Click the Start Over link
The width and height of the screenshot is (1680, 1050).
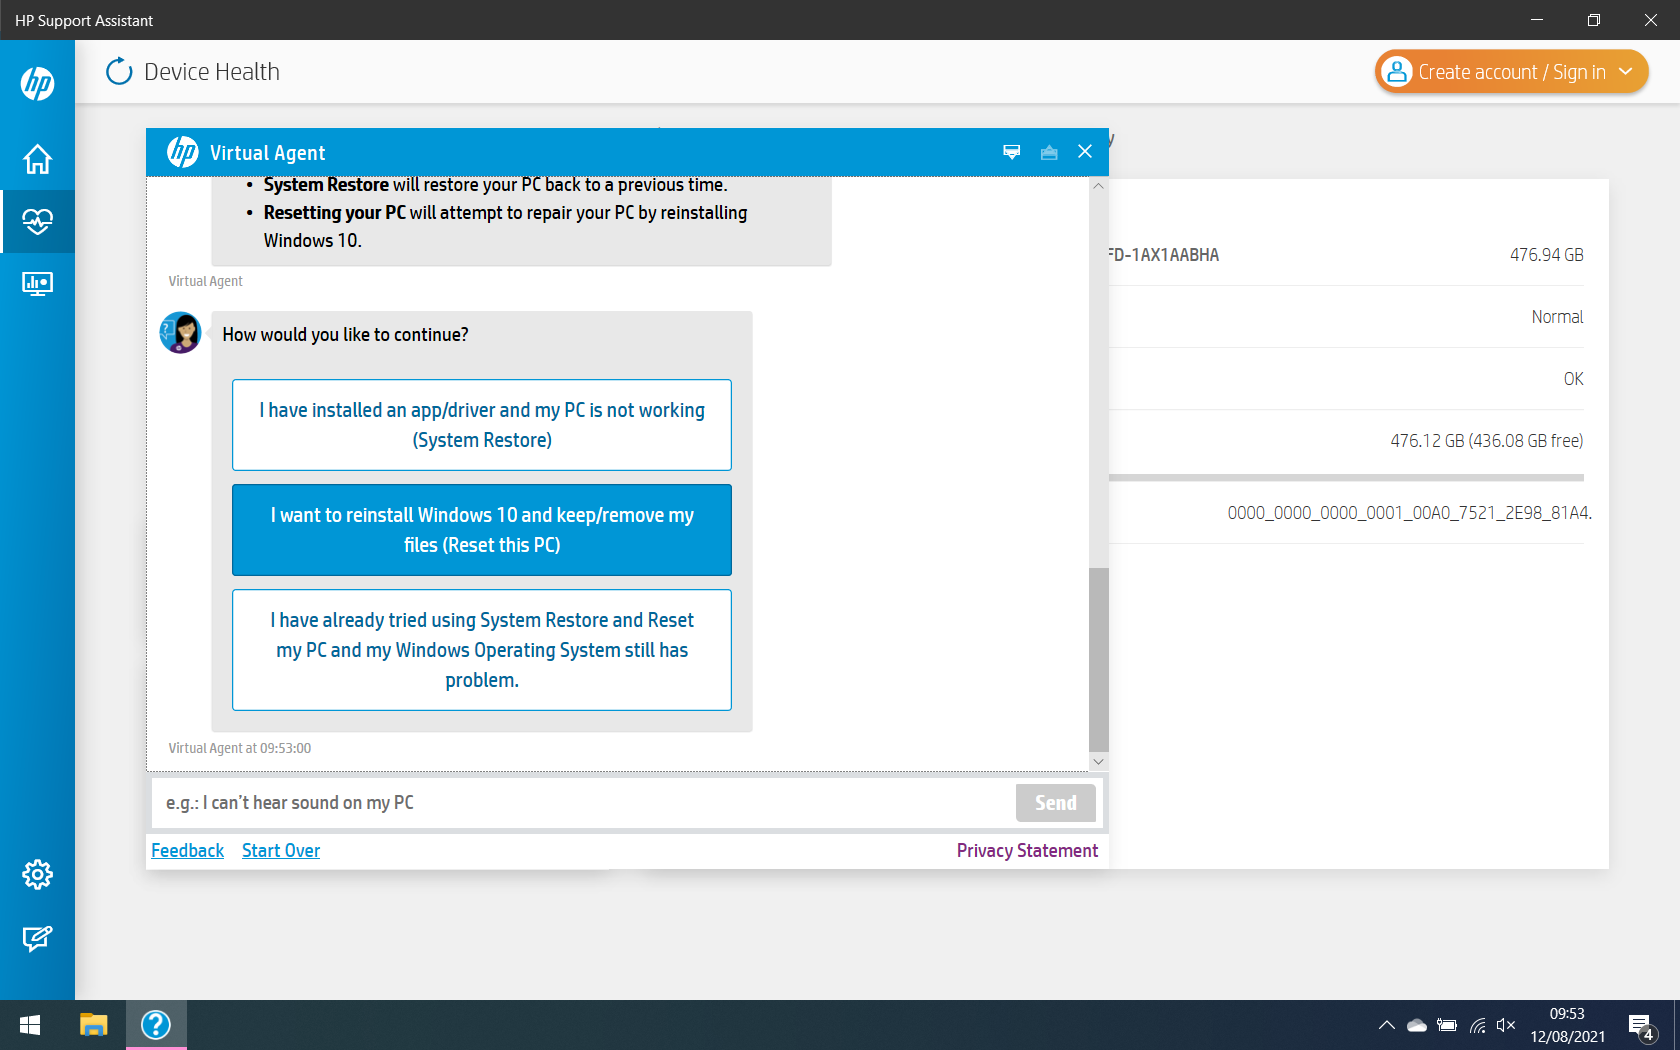(281, 851)
